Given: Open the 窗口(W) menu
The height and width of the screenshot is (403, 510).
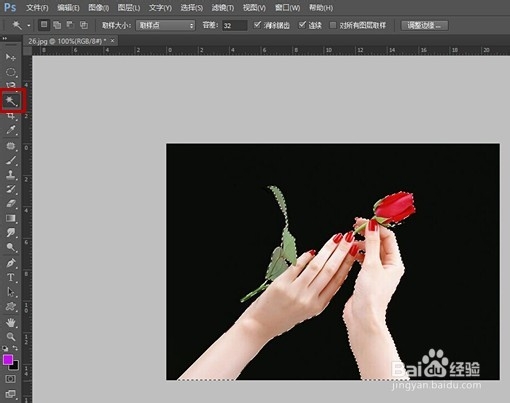Looking at the screenshot, I should click(x=287, y=7).
